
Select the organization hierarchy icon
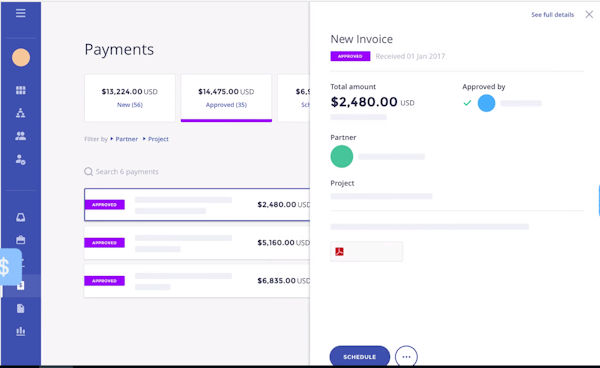tap(21, 113)
